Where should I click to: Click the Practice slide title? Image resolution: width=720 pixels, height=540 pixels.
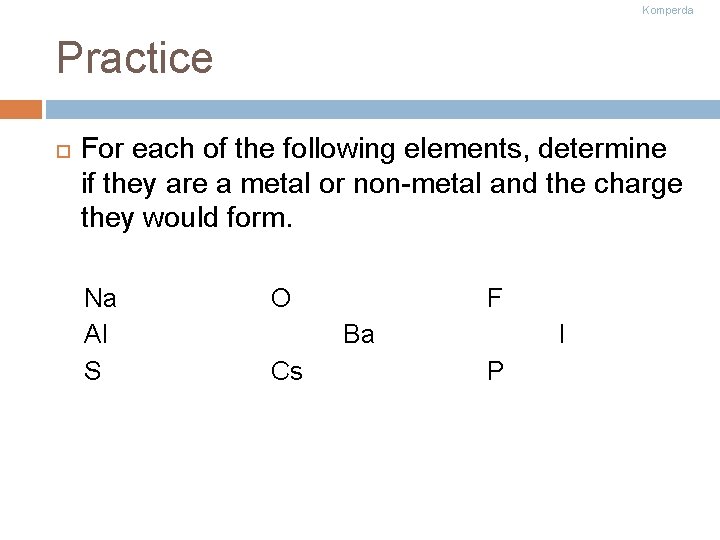point(135,58)
